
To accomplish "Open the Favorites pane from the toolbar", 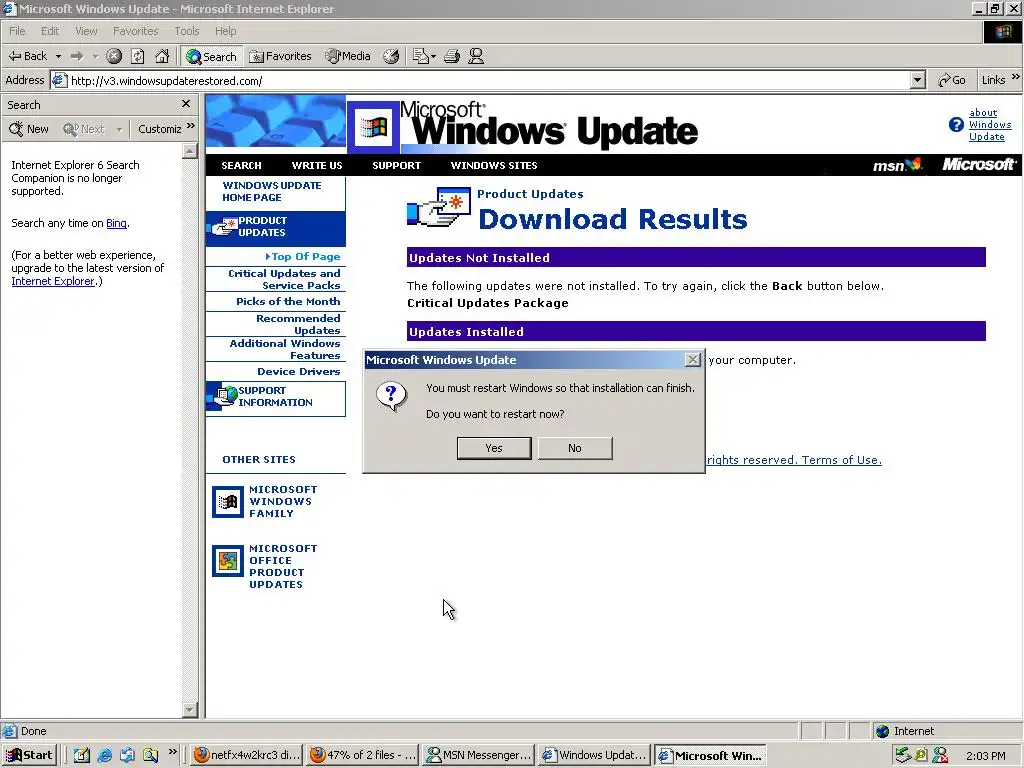I will coord(280,56).
